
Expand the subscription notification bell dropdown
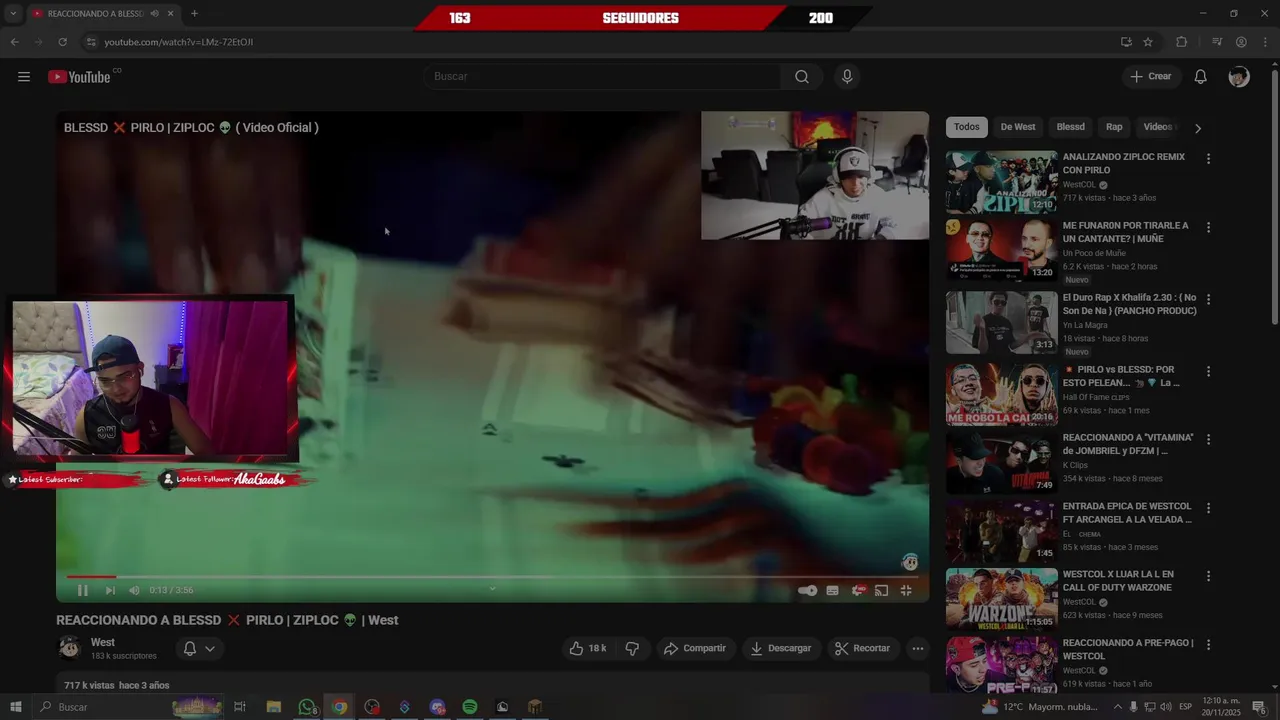pos(199,648)
